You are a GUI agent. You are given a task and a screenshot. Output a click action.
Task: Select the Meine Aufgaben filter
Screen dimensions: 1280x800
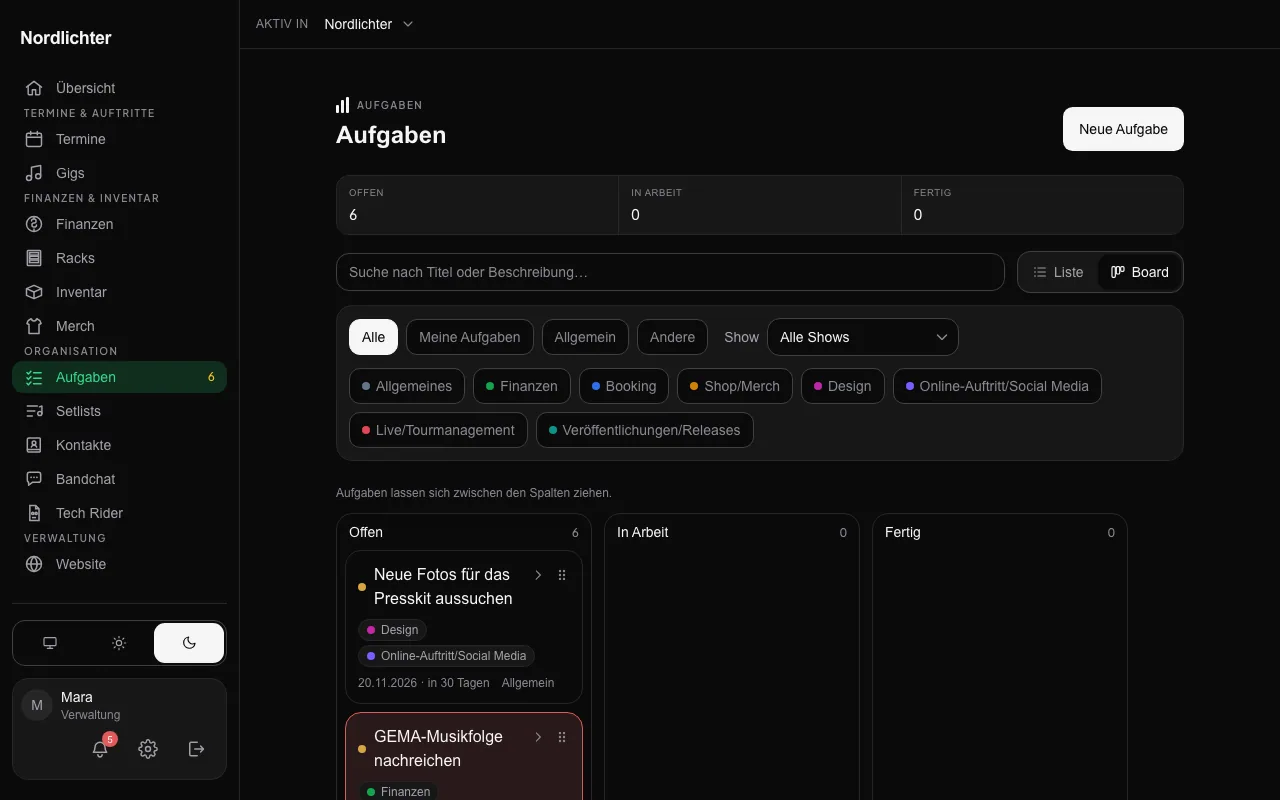tap(470, 337)
